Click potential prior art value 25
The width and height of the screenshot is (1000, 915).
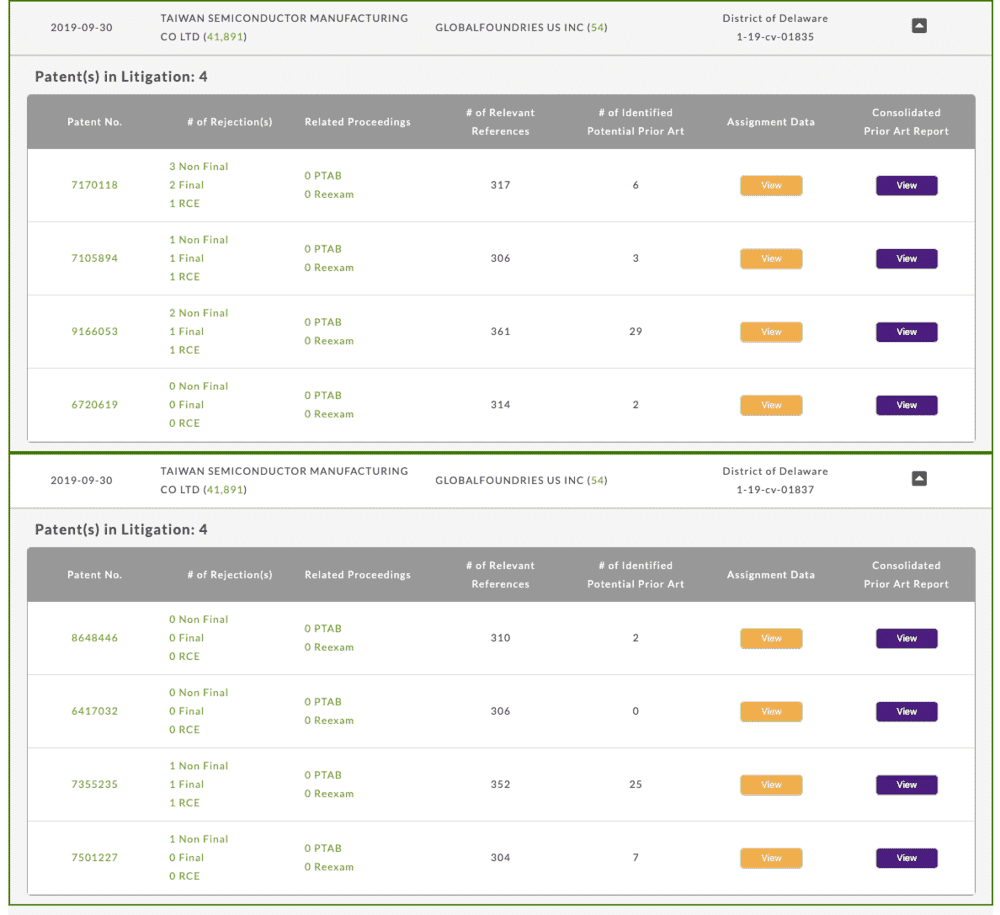[635, 784]
